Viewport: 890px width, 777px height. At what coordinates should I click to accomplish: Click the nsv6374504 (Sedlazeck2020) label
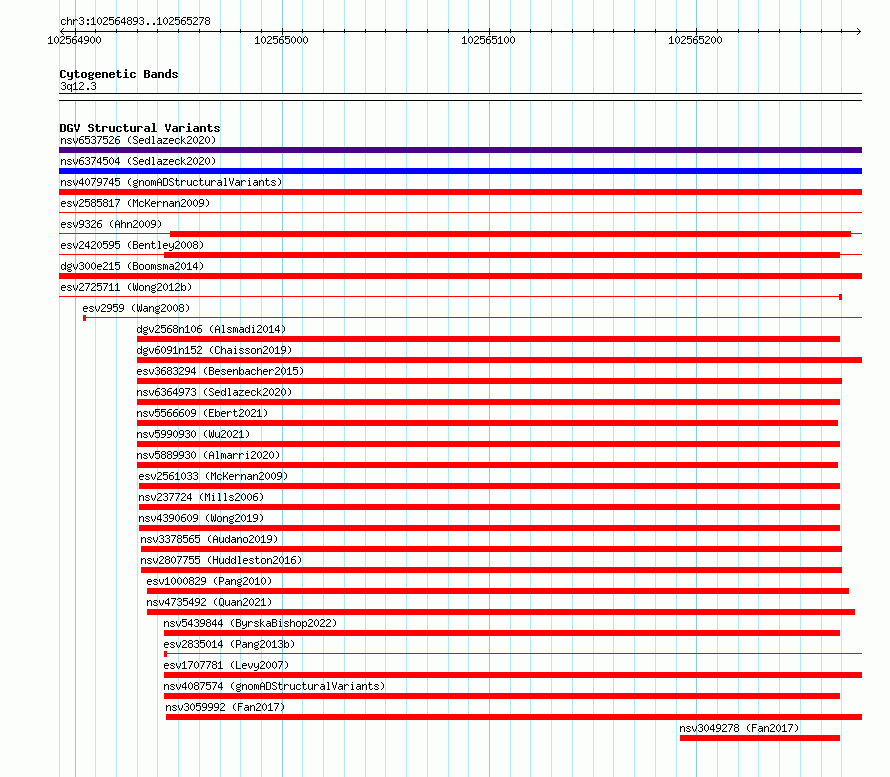pyautogui.click(x=138, y=161)
